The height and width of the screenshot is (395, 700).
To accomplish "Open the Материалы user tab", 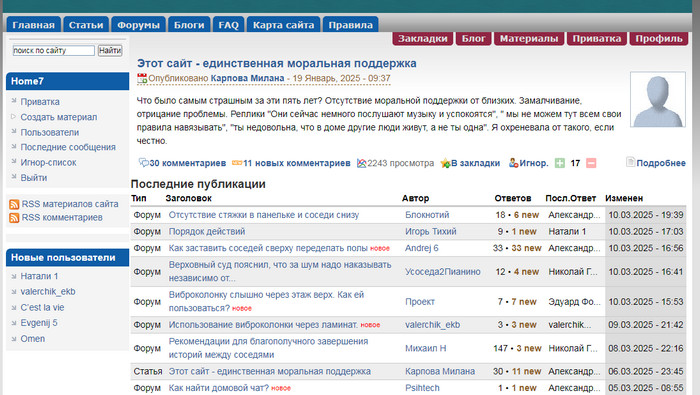I will [529, 38].
